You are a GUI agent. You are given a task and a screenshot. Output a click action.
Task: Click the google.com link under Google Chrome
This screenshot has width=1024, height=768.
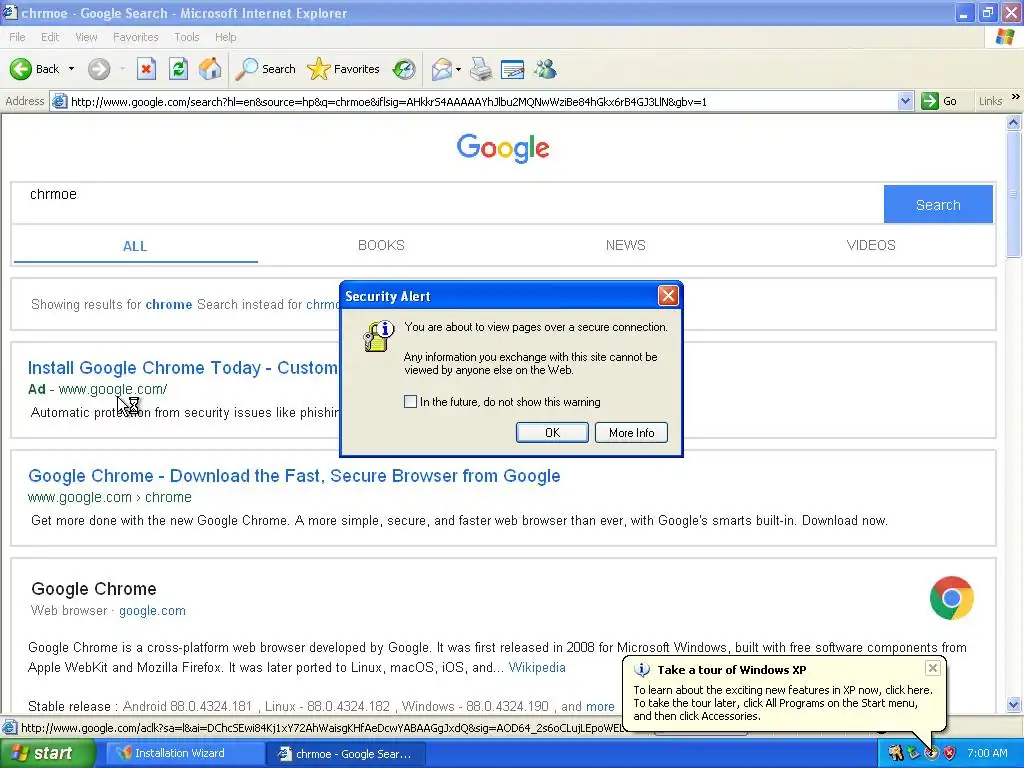(x=152, y=611)
